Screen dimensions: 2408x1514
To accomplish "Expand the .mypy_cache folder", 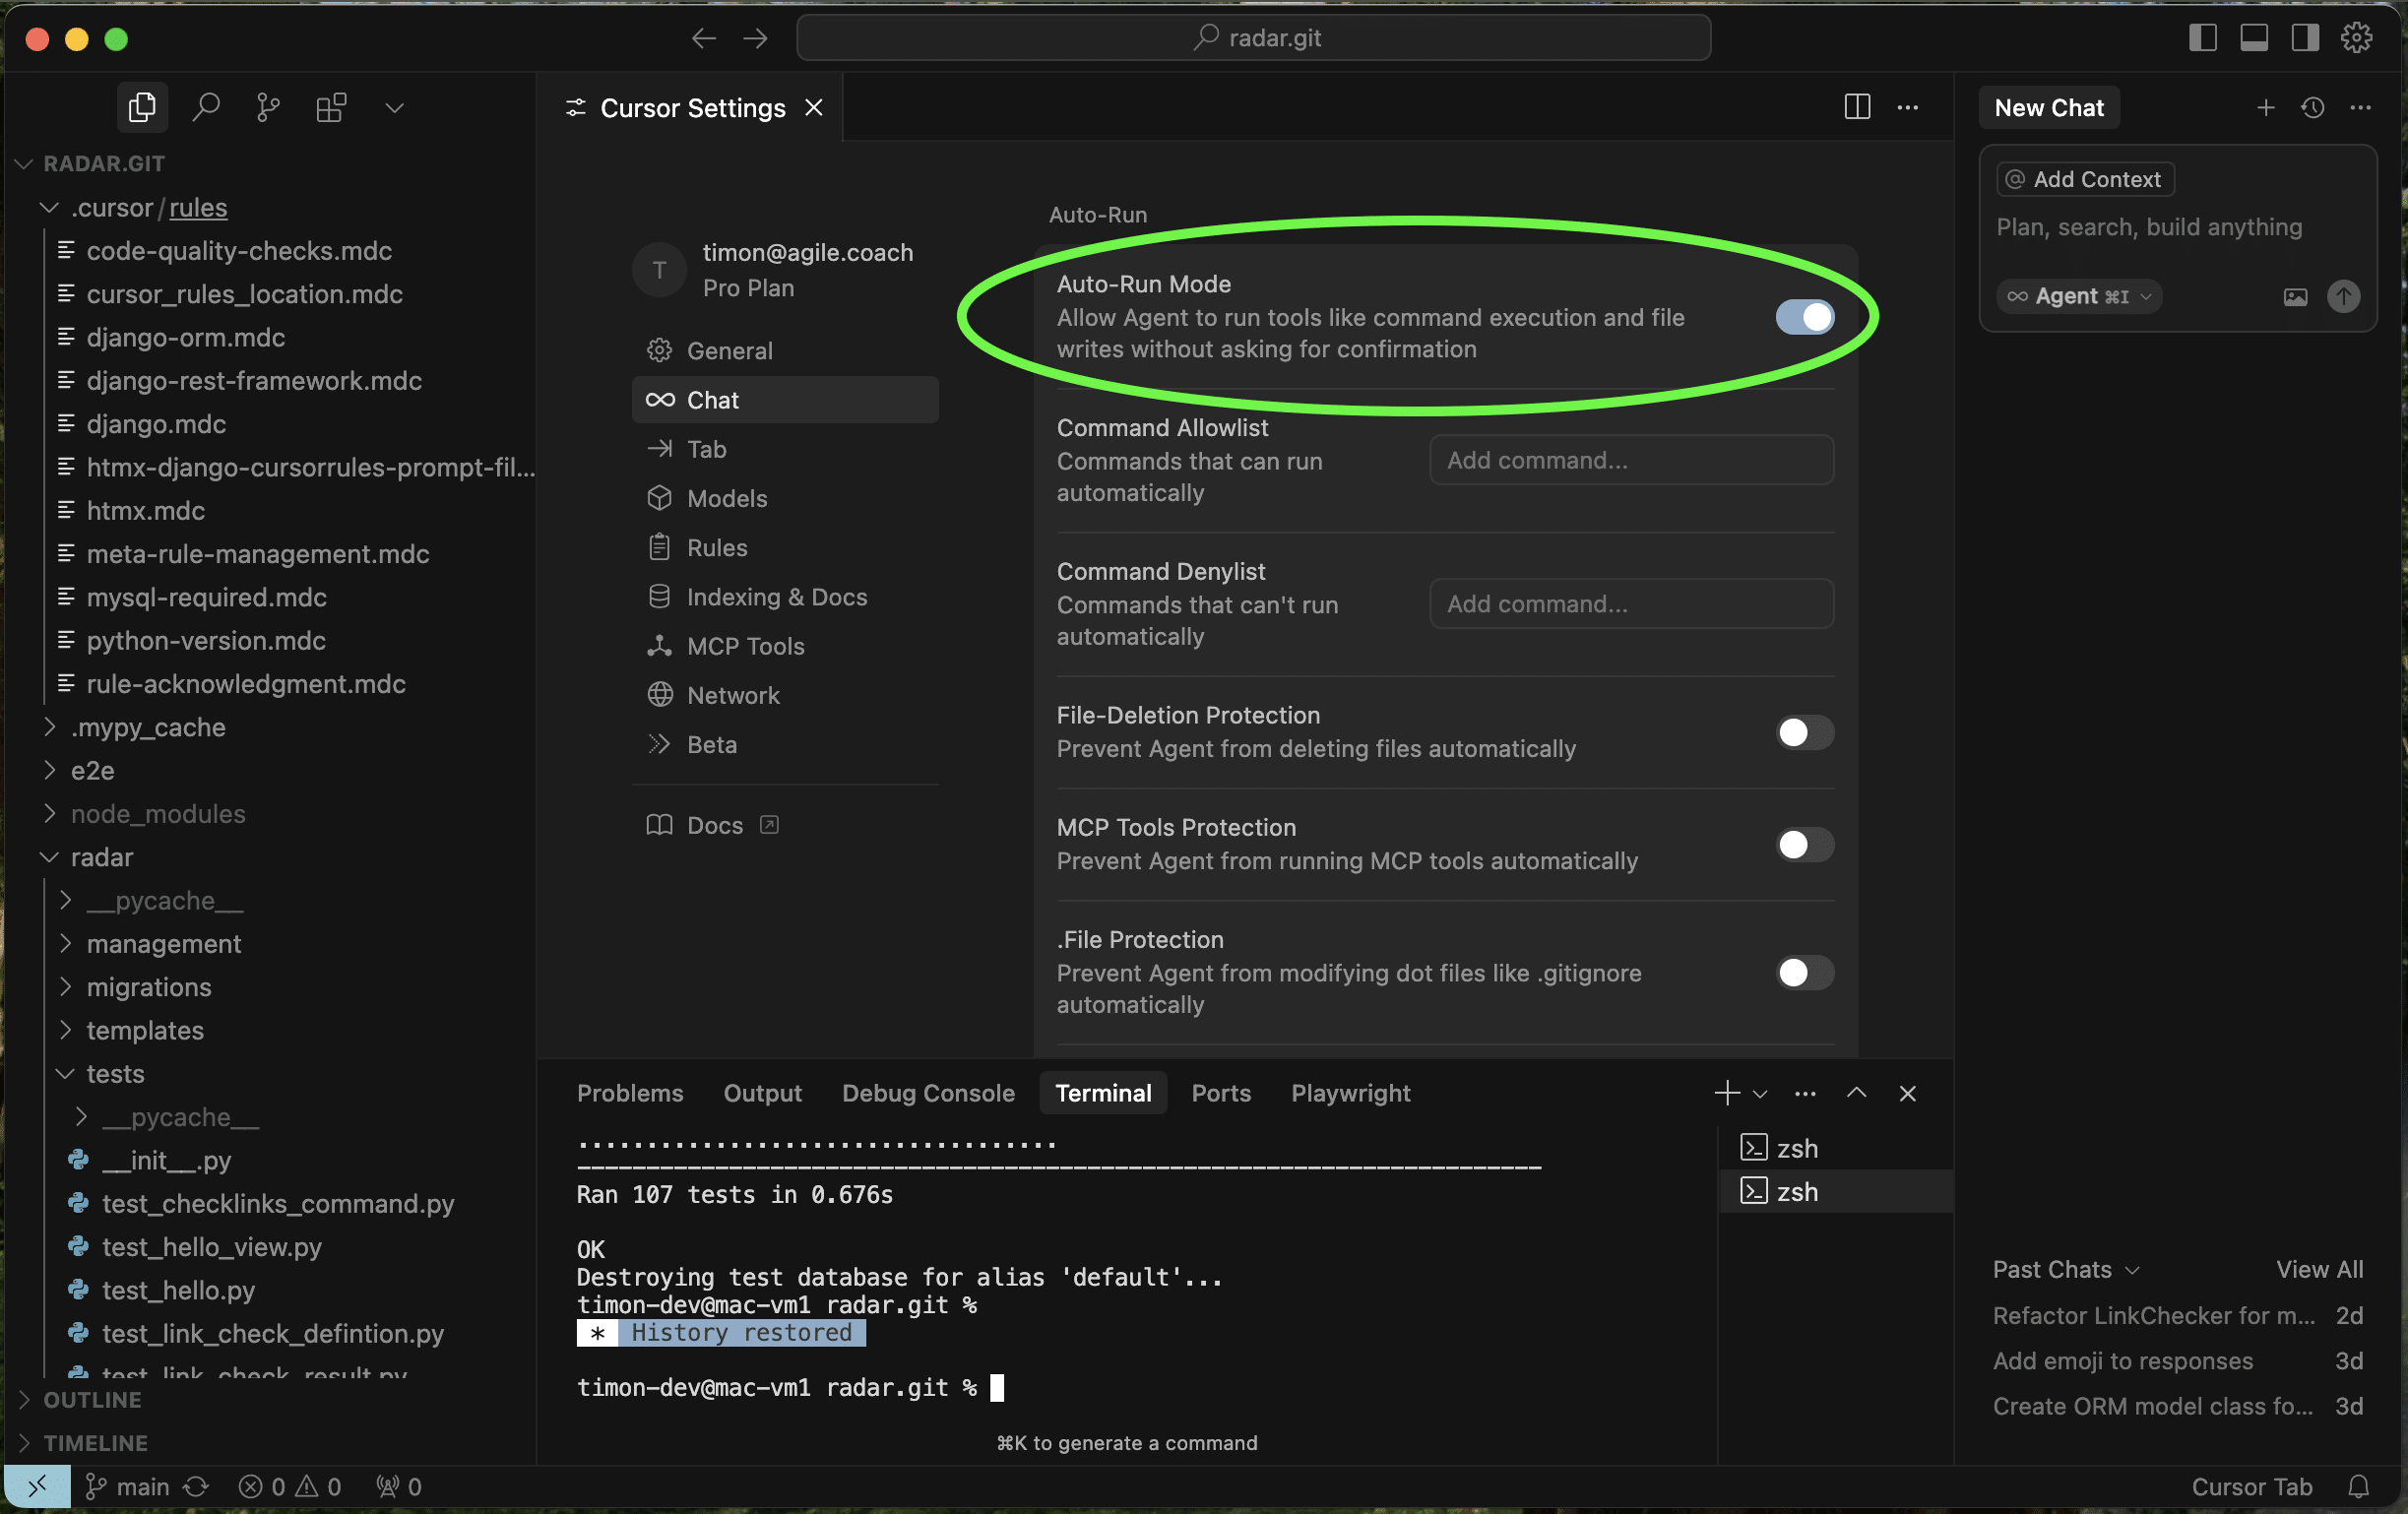I will [x=148, y=727].
